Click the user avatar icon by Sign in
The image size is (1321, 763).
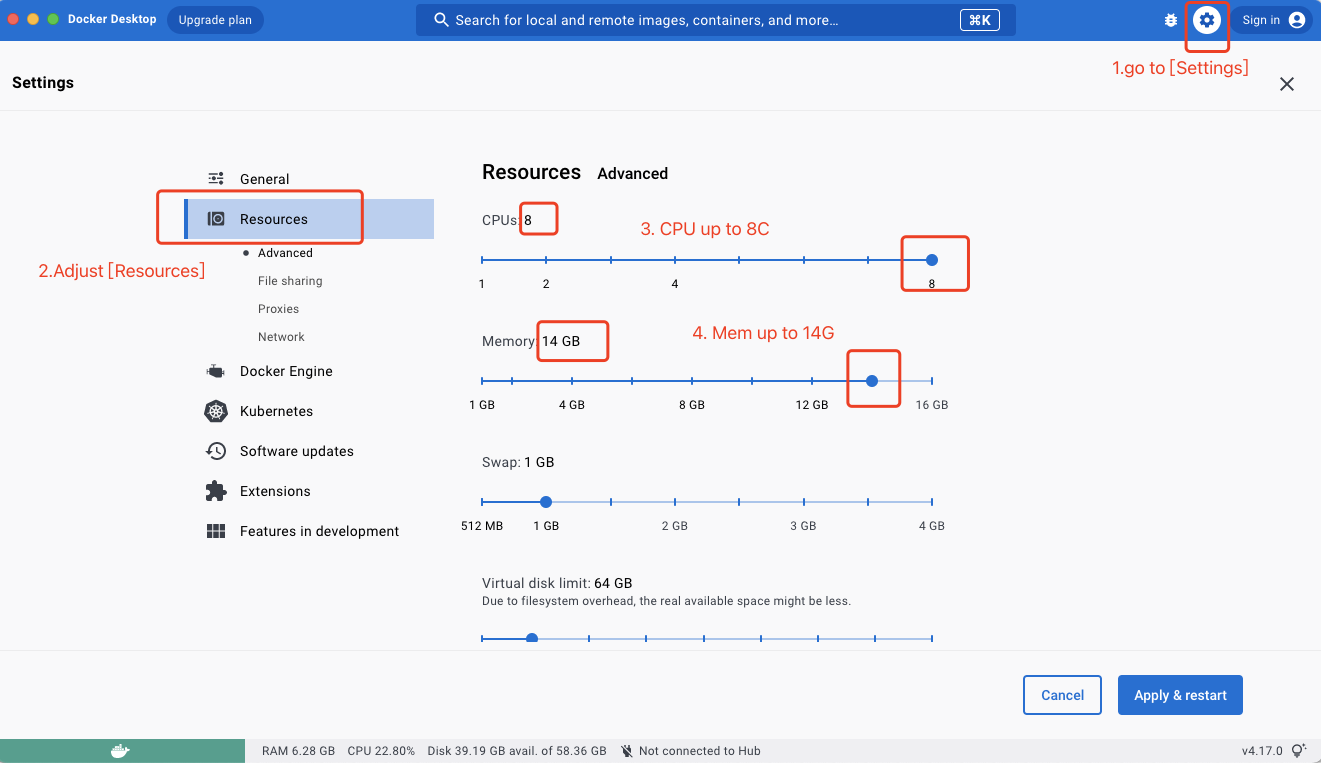click(x=1297, y=20)
